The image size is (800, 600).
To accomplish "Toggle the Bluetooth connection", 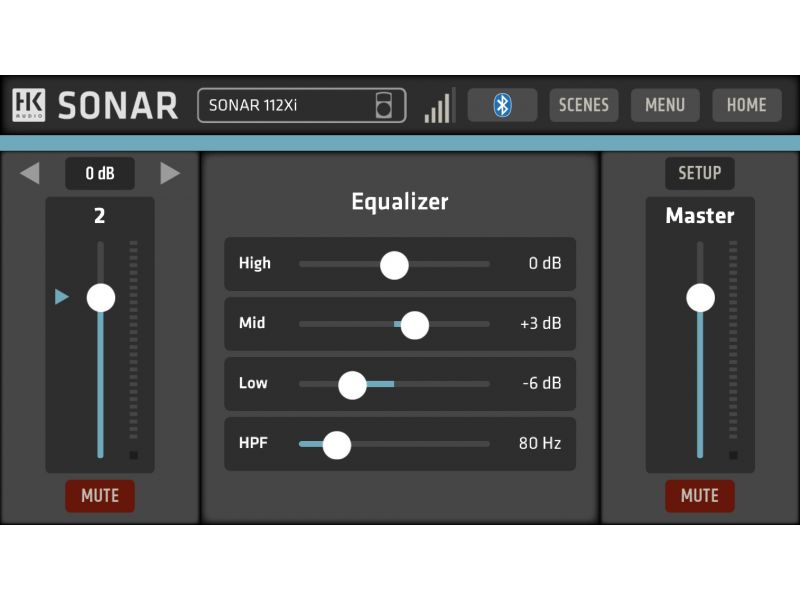I will 503,104.
